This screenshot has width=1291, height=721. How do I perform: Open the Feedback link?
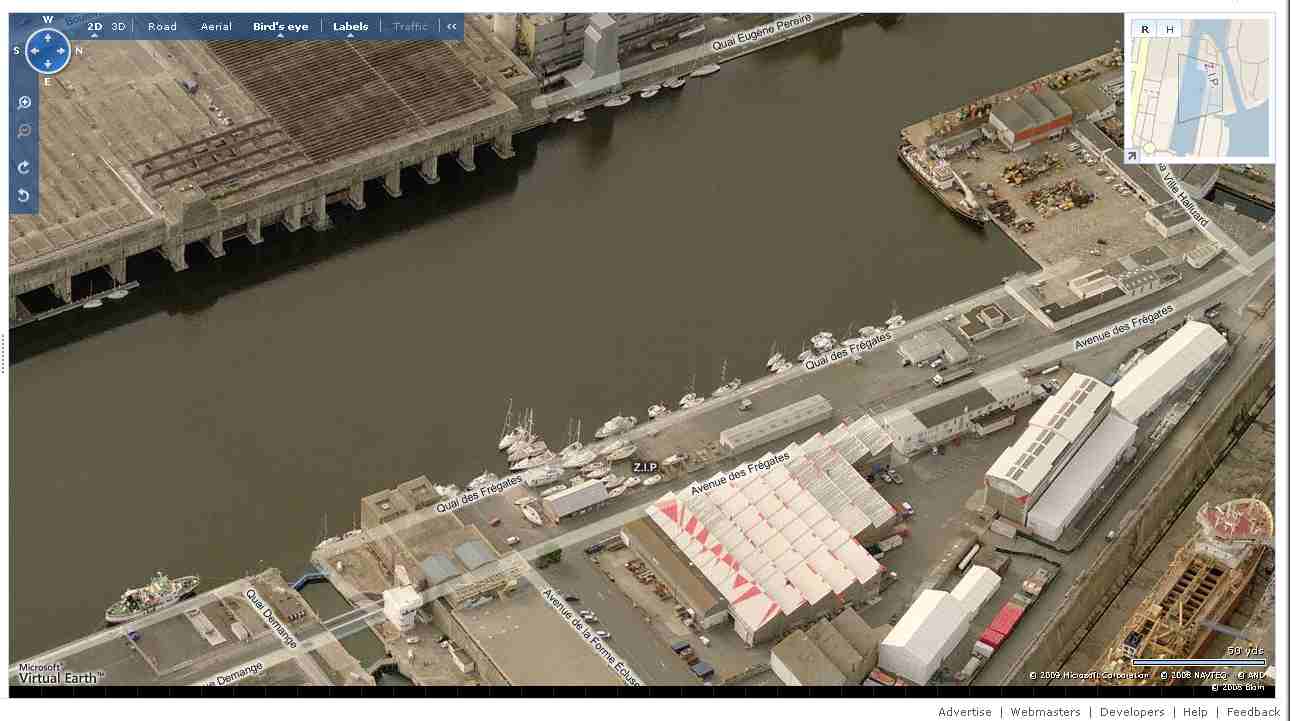(x=1253, y=712)
